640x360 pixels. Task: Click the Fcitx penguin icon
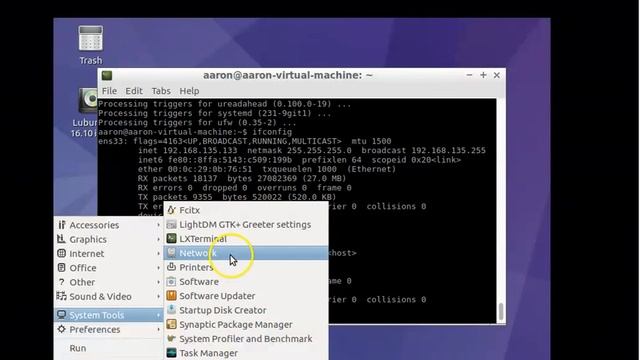(x=171, y=210)
